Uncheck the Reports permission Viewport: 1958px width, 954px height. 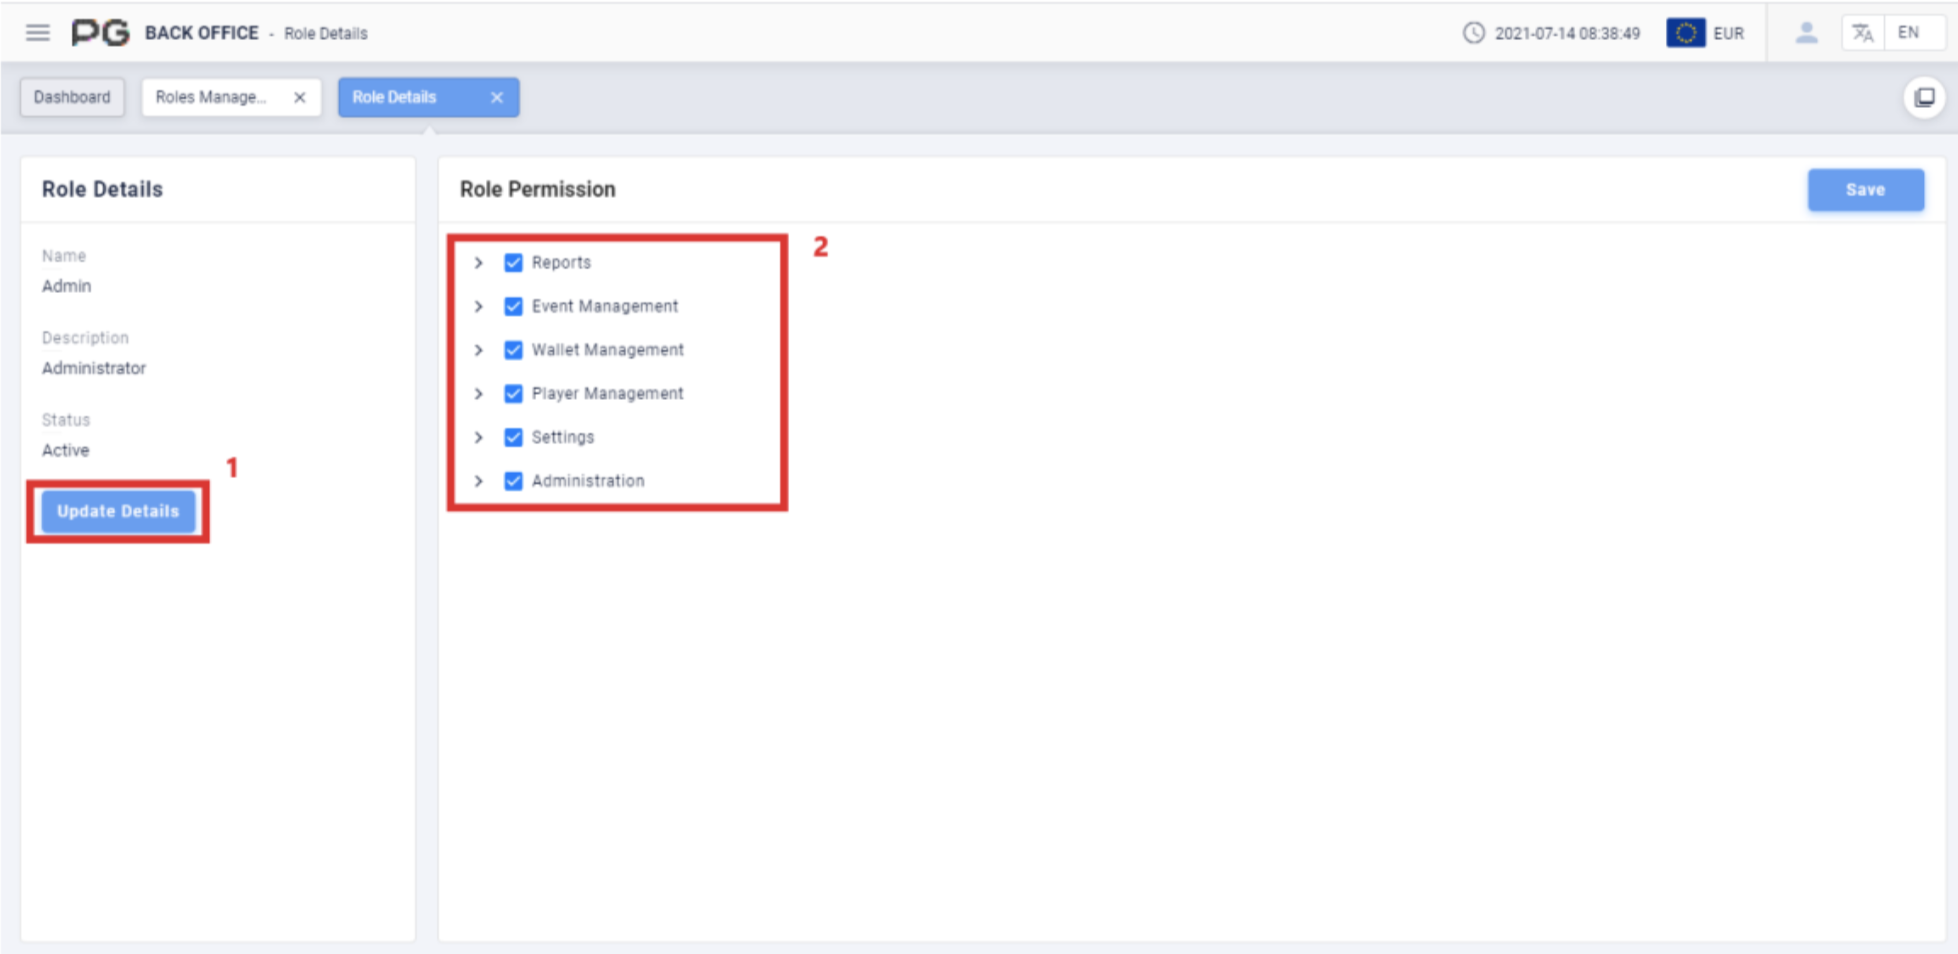[513, 262]
